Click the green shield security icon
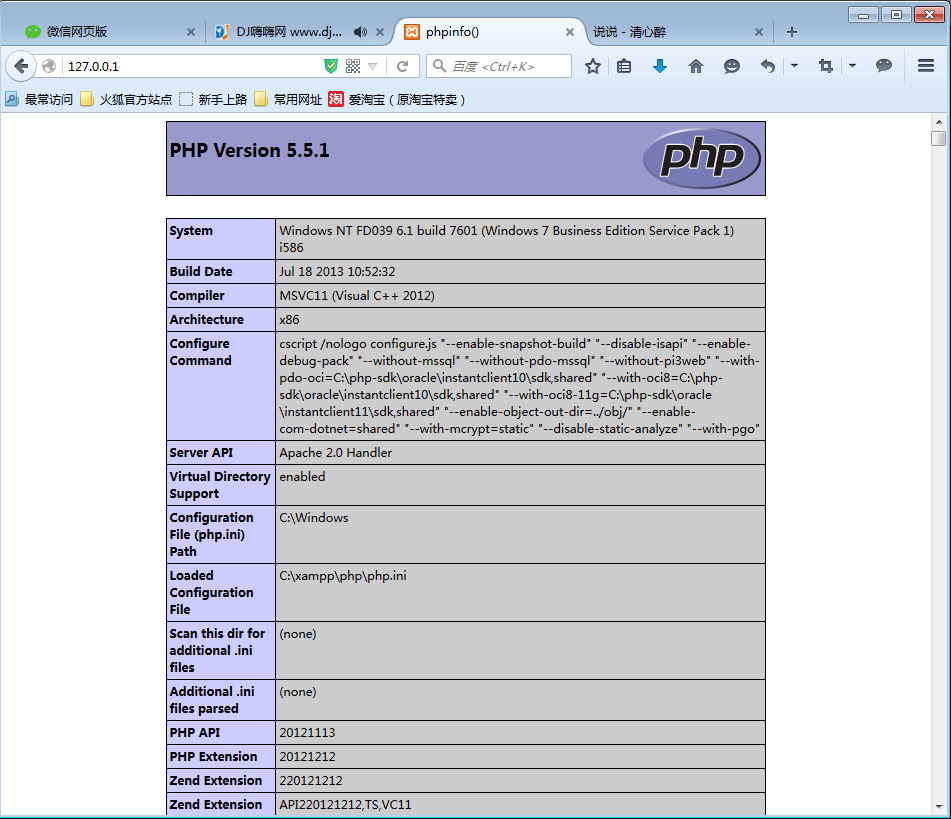The image size is (951, 819). 331,66
